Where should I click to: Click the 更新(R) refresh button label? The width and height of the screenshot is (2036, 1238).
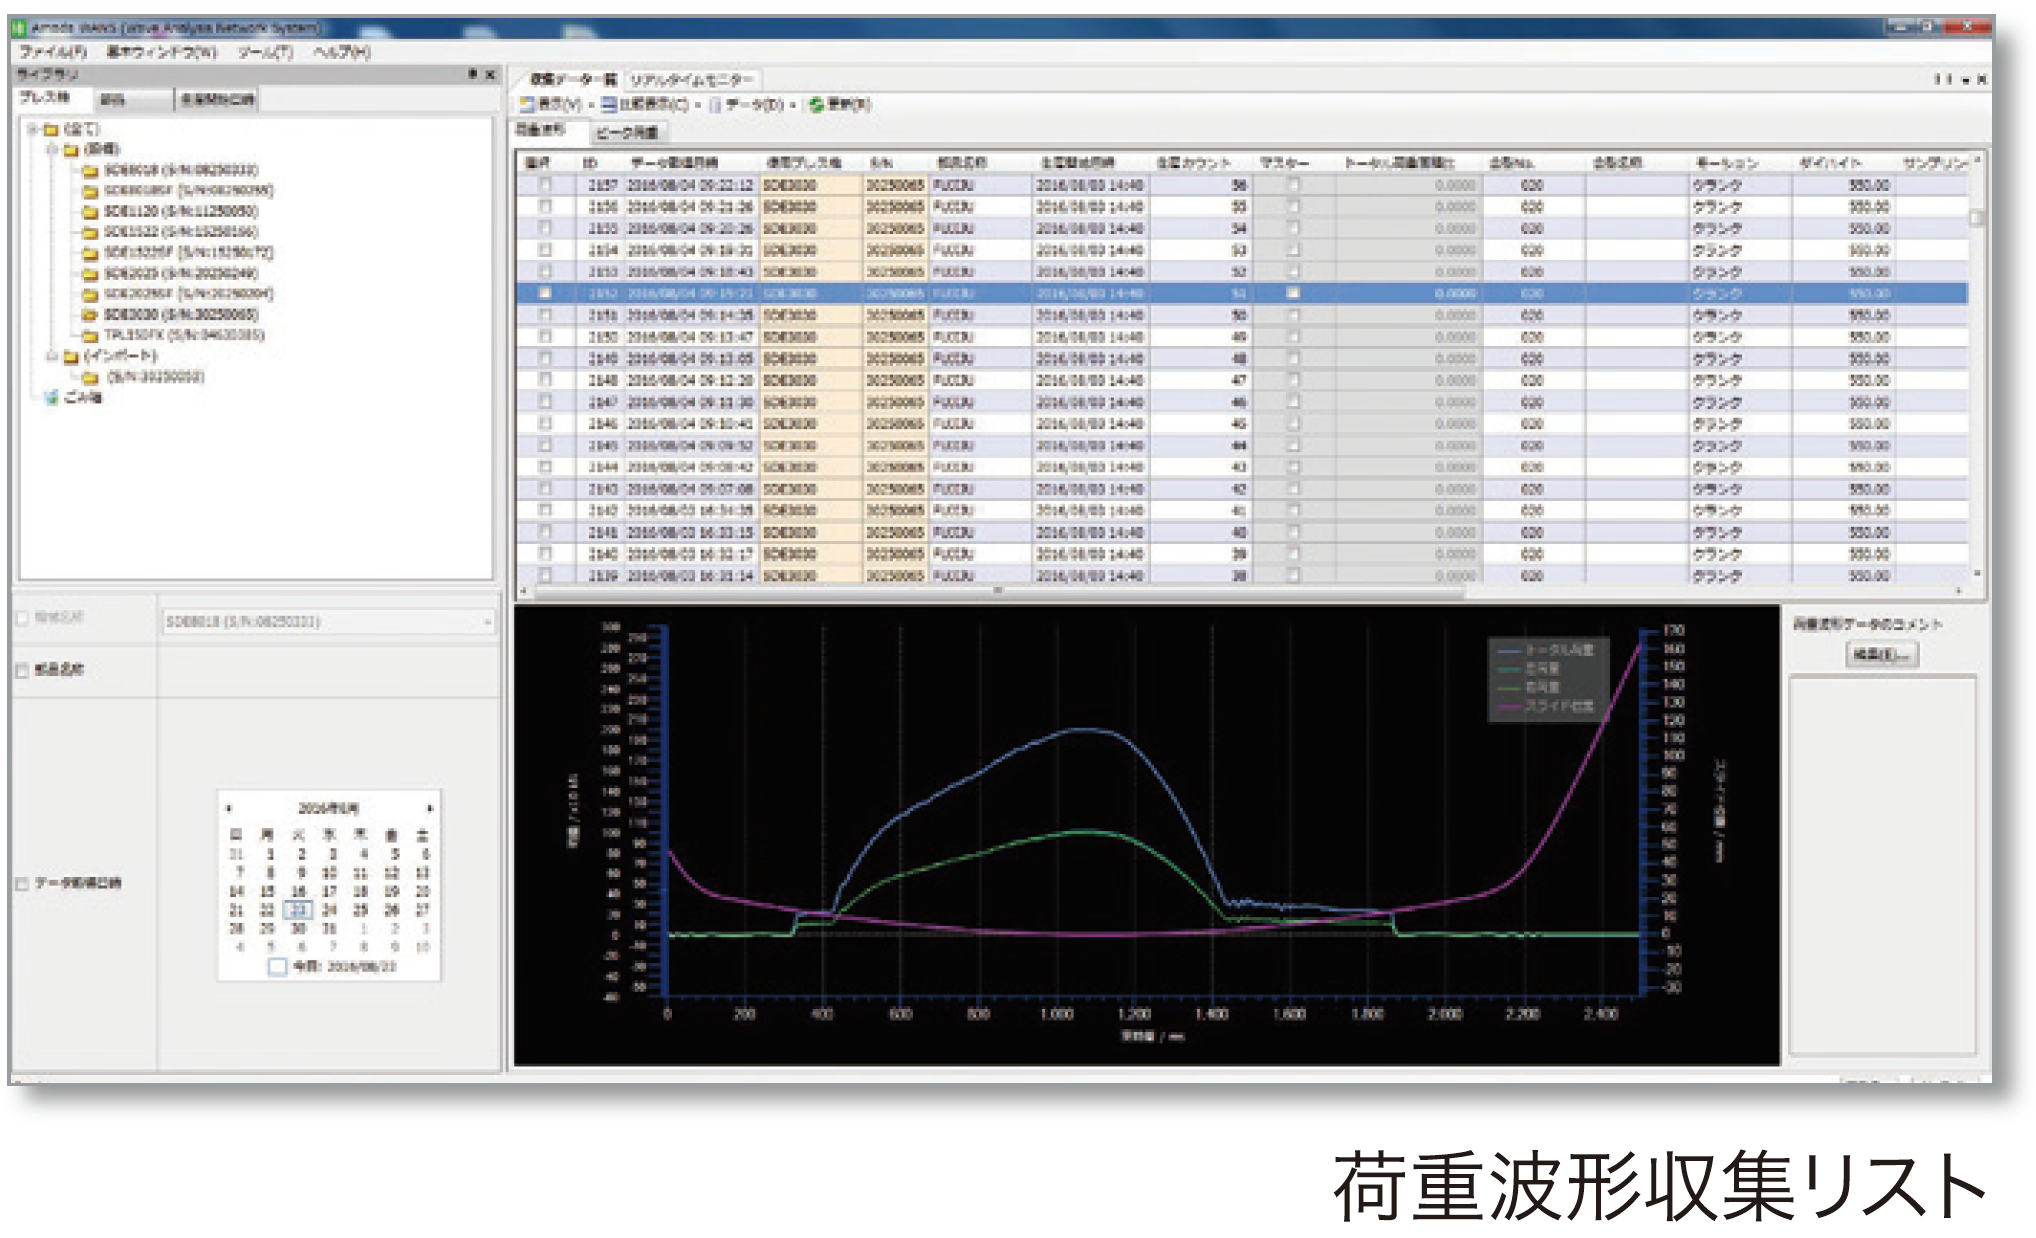[849, 104]
